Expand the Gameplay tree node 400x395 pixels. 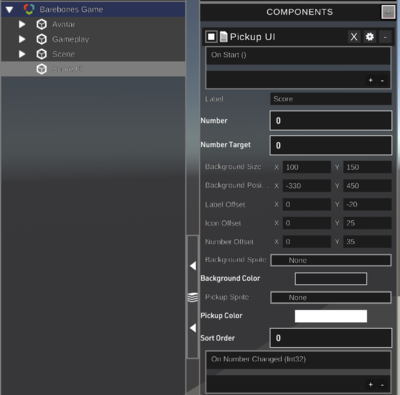click(x=22, y=39)
